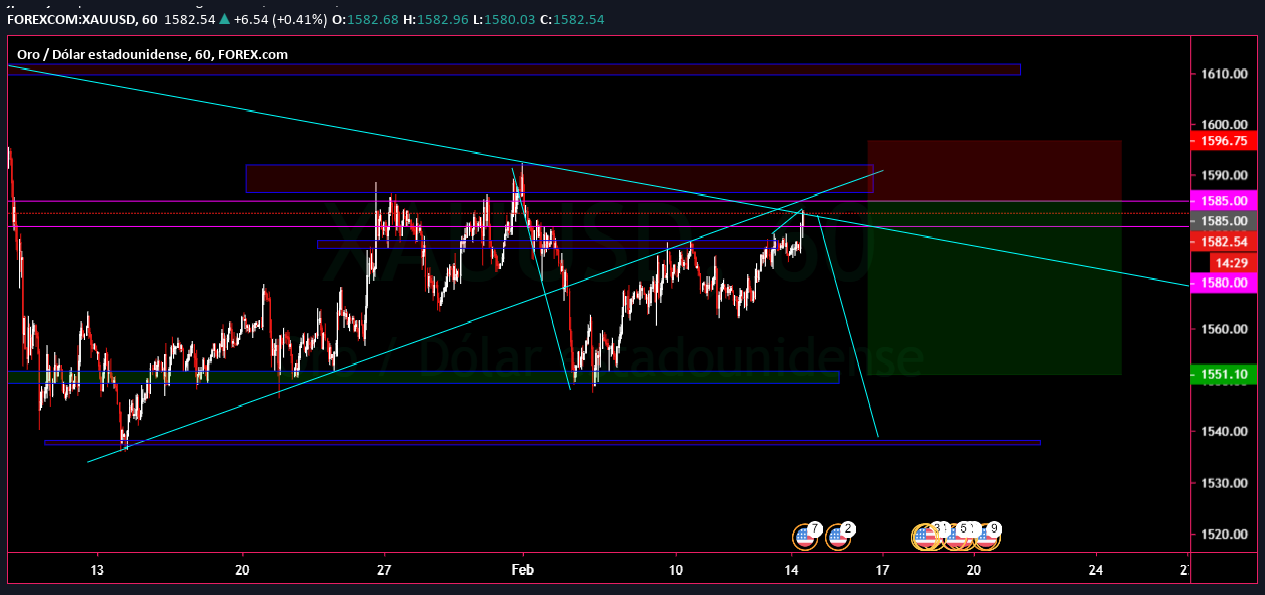1265x595 pixels.
Task: Select the blue resistance rectangle near 1610
Action: tap(600, 69)
